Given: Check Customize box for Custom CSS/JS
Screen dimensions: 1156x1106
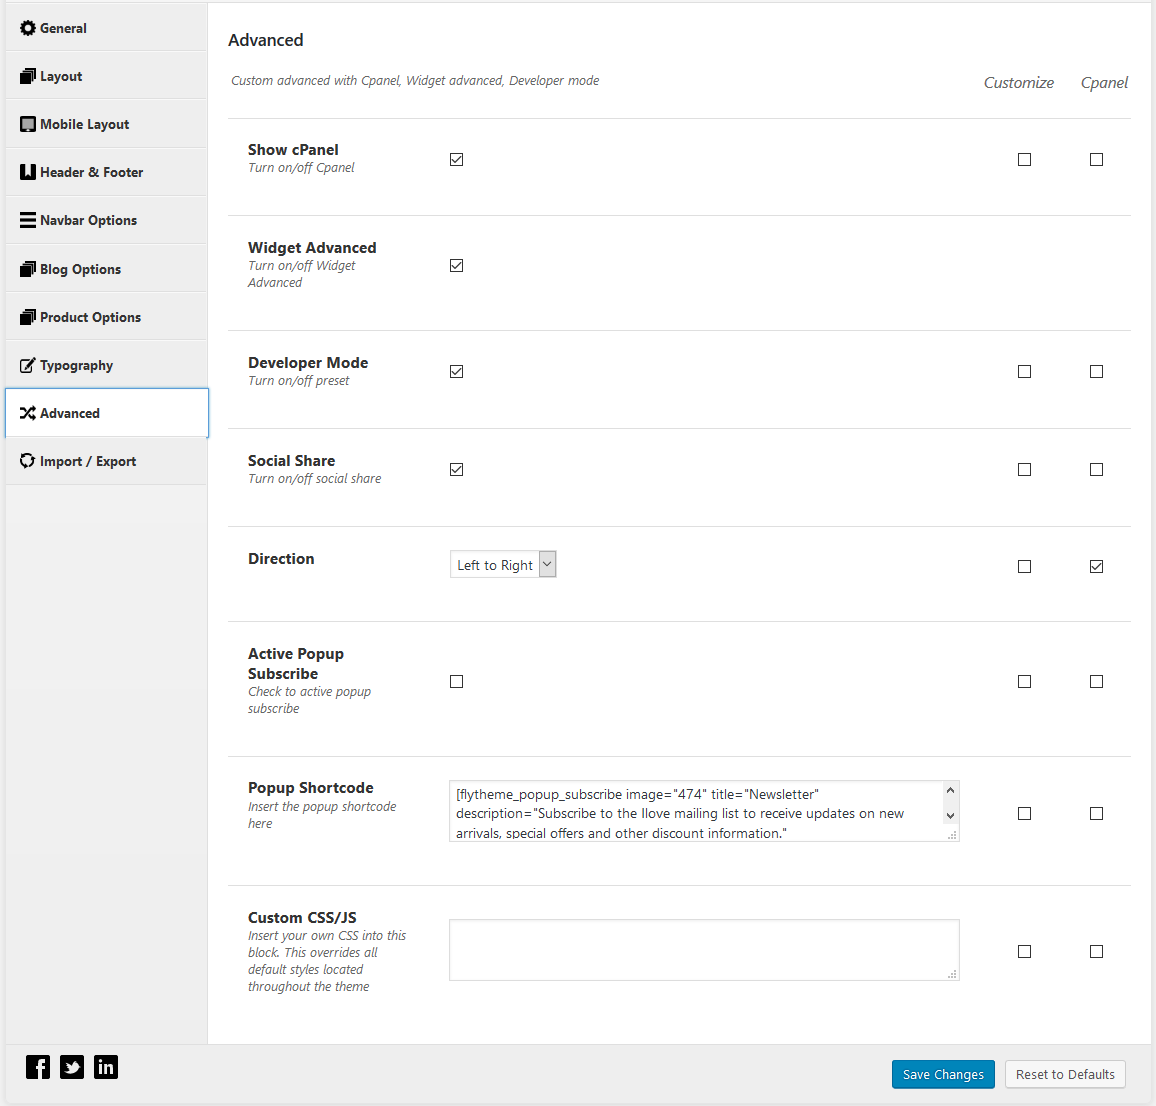Looking at the screenshot, I should [x=1024, y=952].
